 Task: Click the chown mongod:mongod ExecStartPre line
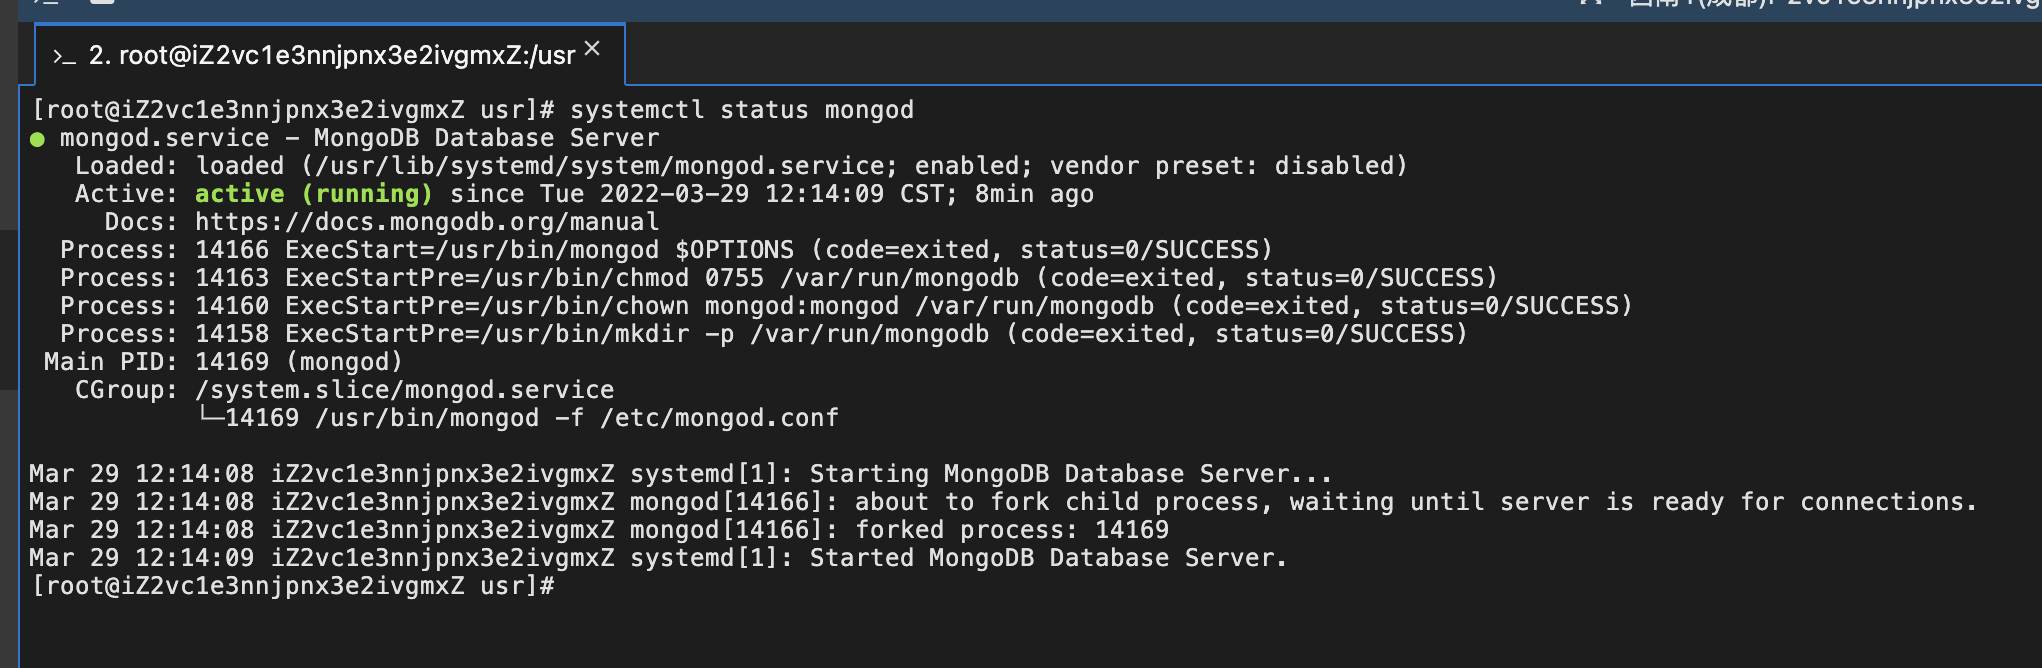click(846, 306)
